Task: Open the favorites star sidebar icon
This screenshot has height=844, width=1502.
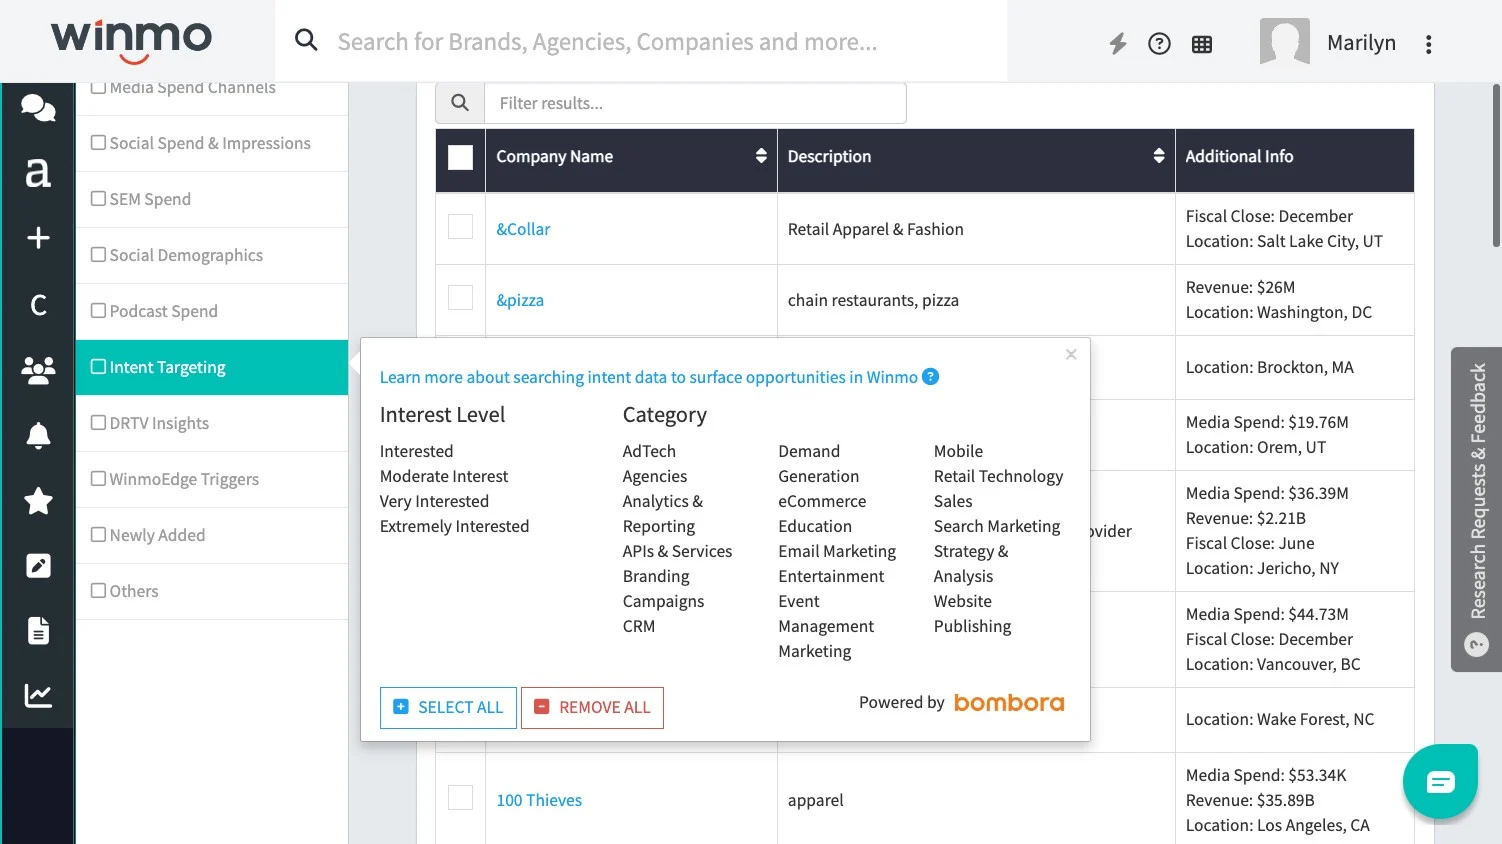Action: click(38, 500)
